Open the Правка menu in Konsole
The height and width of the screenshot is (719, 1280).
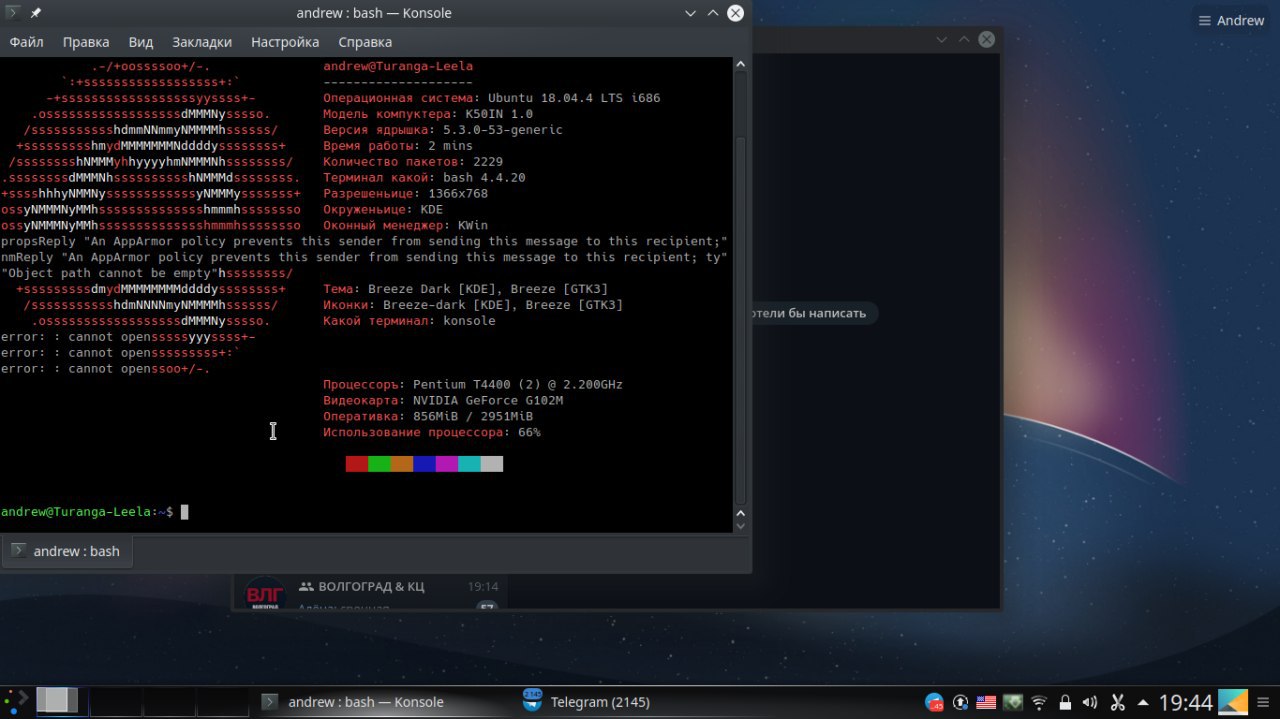tap(86, 42)
